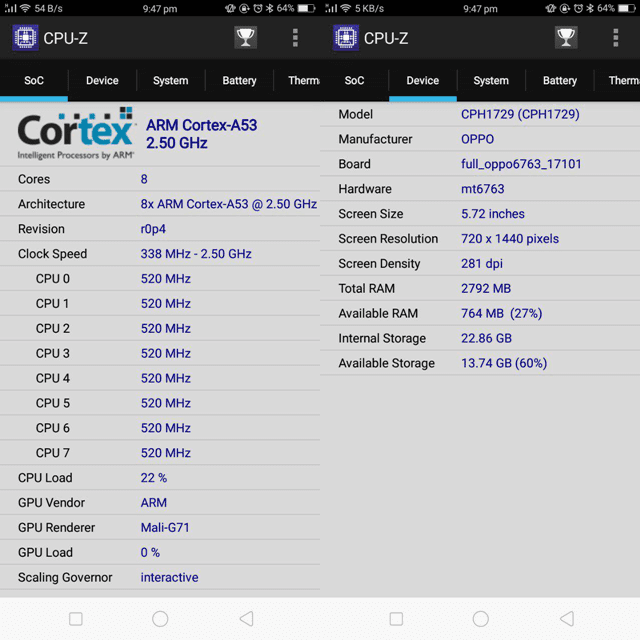Tap recent apps square in right nav bar
The width and height of the screenshot is (640, 640).
pyautogui.click(x=396, y=619)
